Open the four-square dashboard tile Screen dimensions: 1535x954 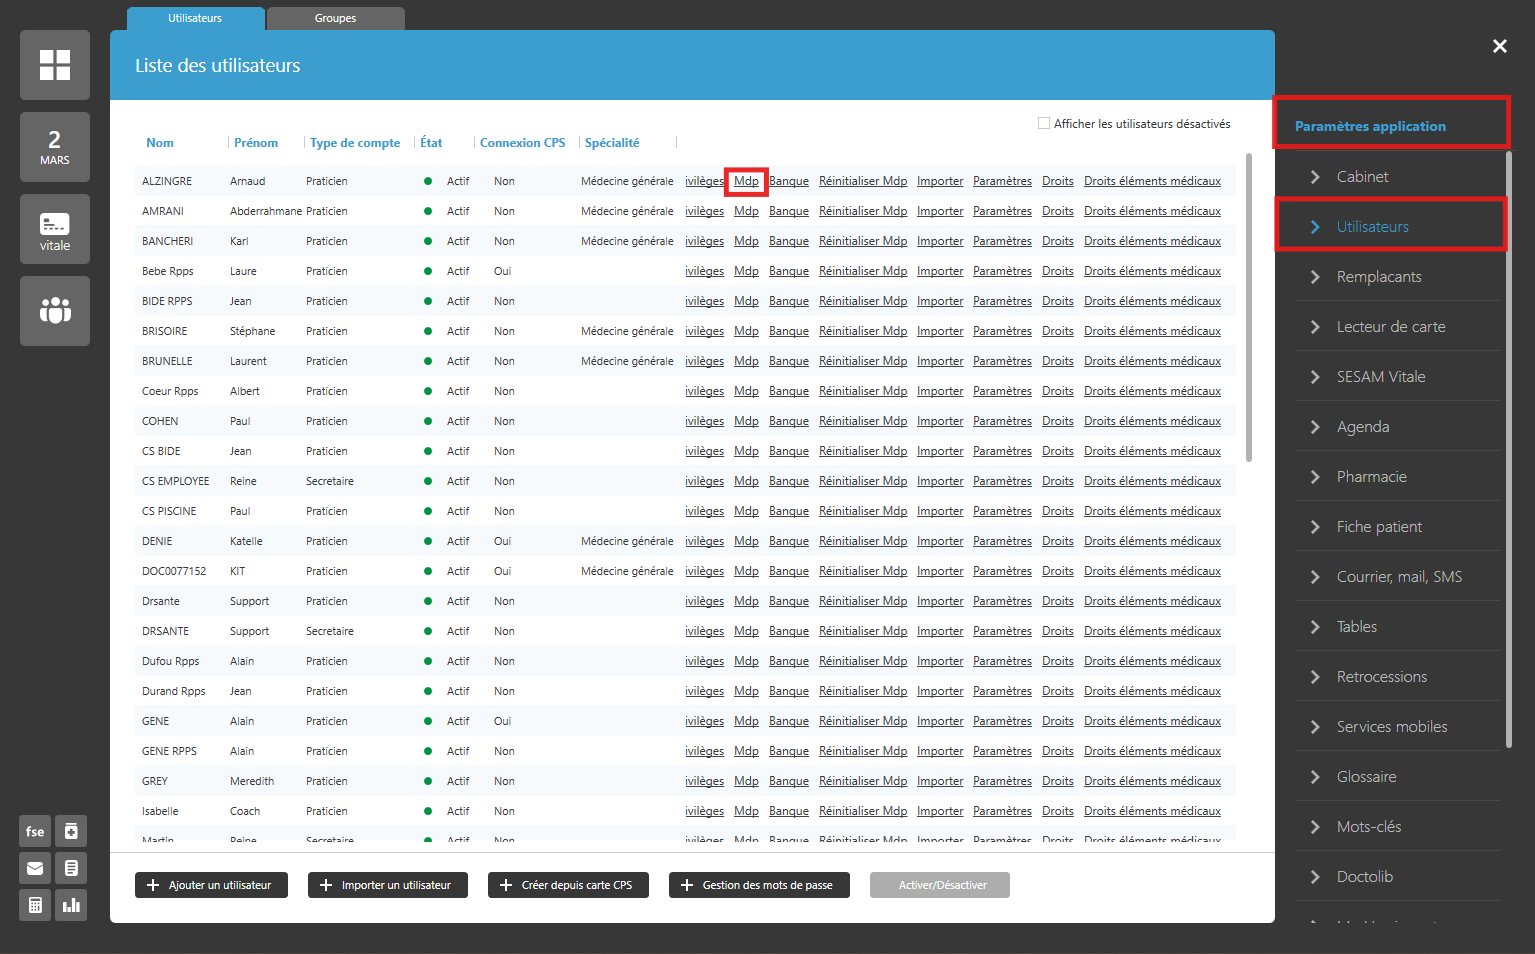[x=55, y=65]
